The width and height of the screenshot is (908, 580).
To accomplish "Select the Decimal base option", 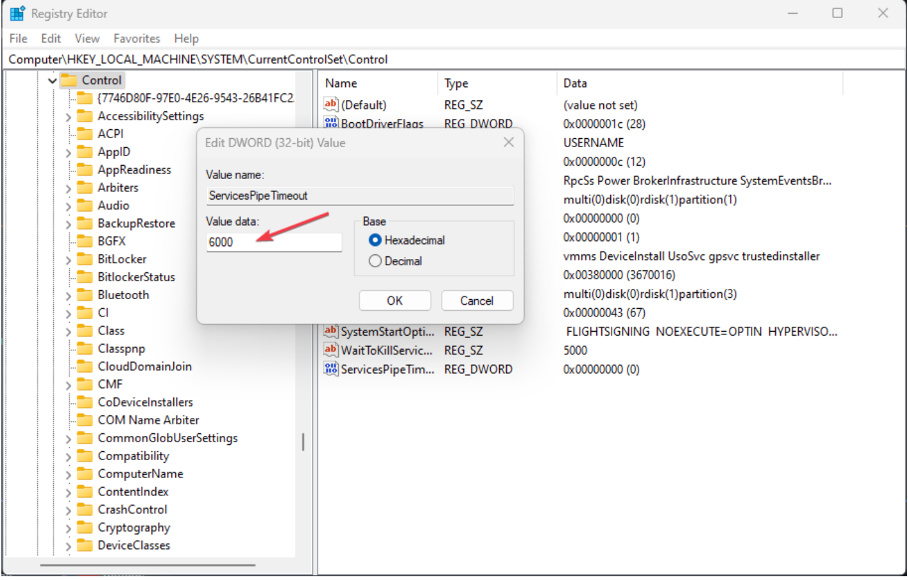I will [x=376, y=261].
